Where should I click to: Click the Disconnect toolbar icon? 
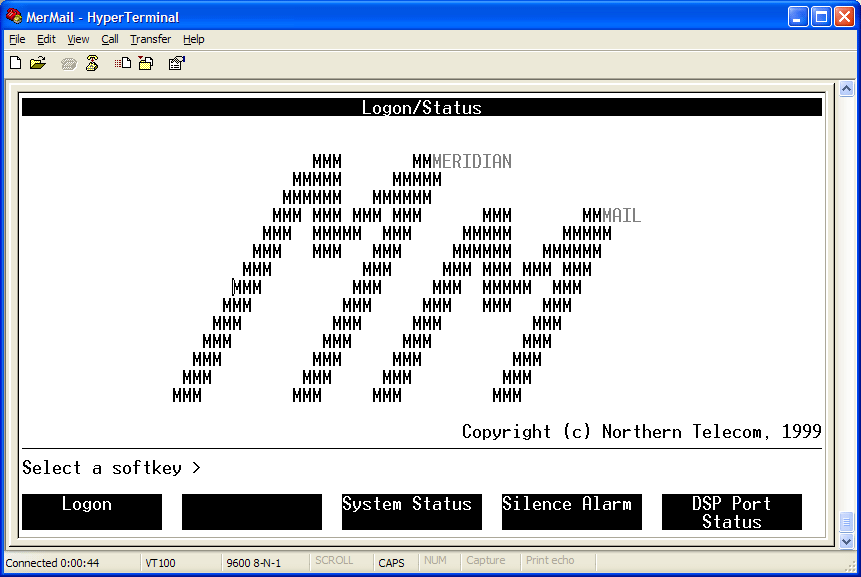coord(92,63)
